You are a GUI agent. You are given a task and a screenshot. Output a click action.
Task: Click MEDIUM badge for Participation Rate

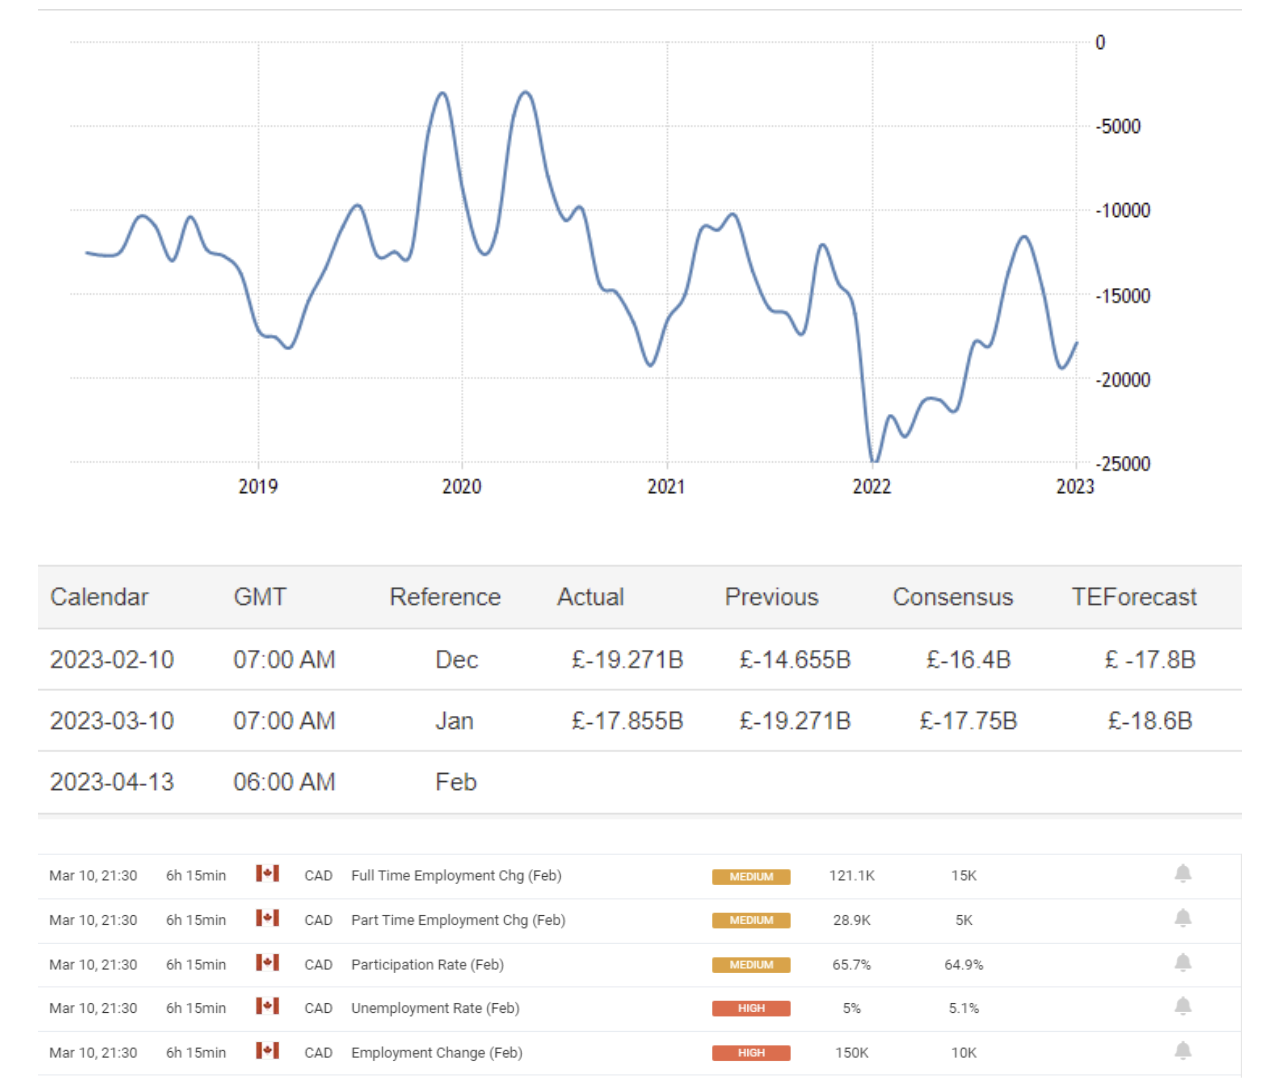click(750, 965)
